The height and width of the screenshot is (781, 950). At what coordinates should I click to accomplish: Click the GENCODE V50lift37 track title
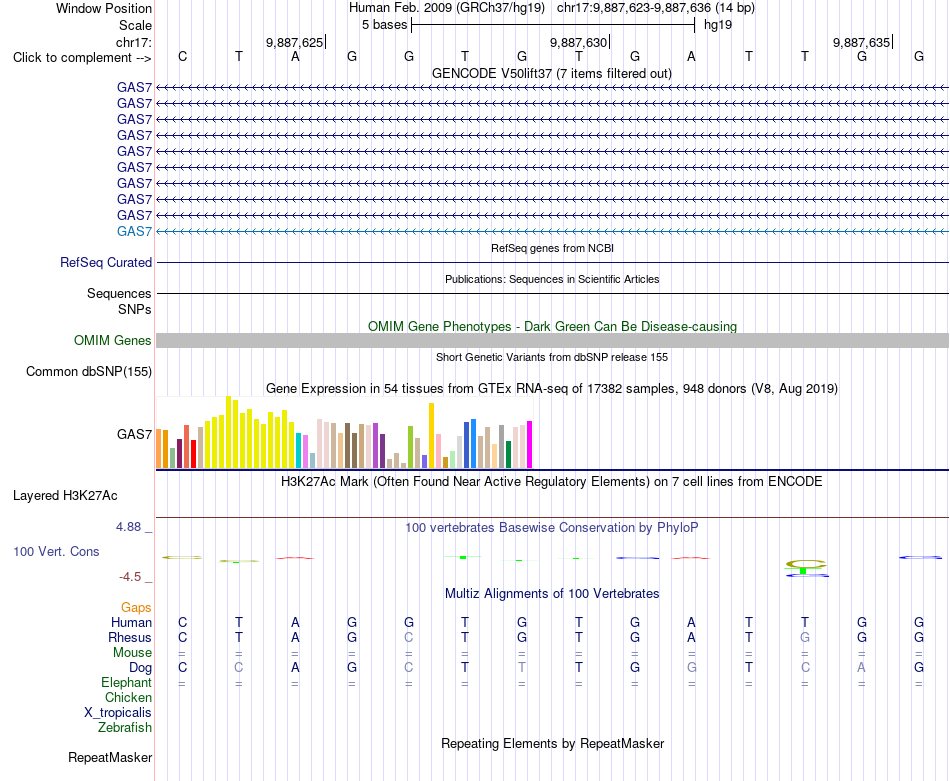[552, 73]
